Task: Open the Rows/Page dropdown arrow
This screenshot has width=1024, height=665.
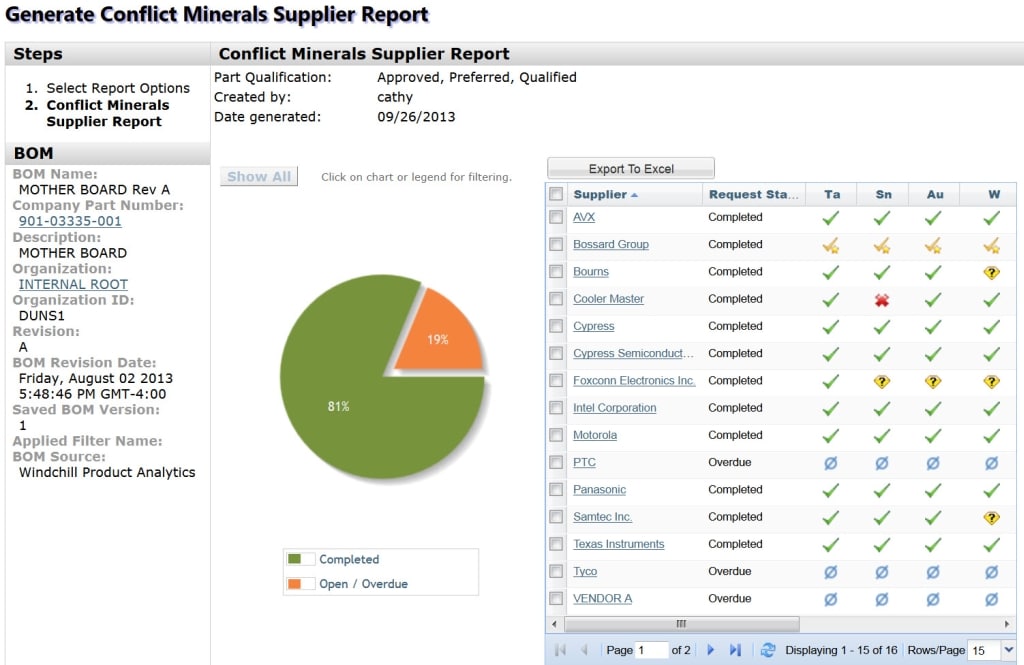Action: 1008,650
